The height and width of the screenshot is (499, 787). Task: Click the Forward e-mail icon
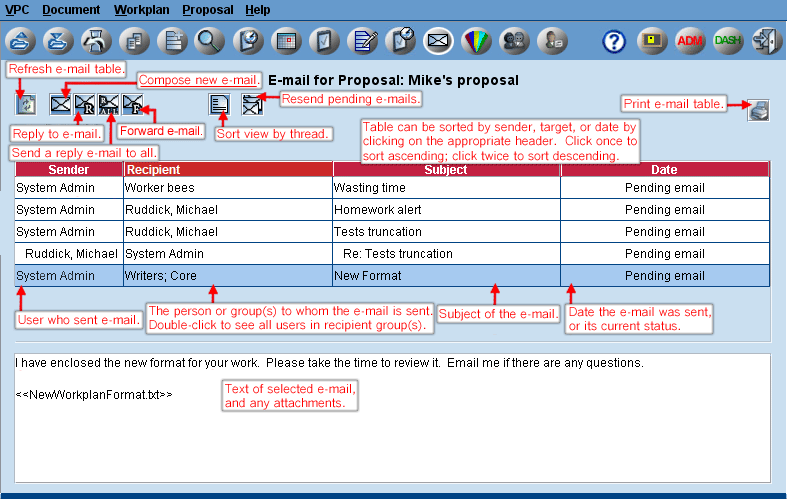tap(132, 103)
